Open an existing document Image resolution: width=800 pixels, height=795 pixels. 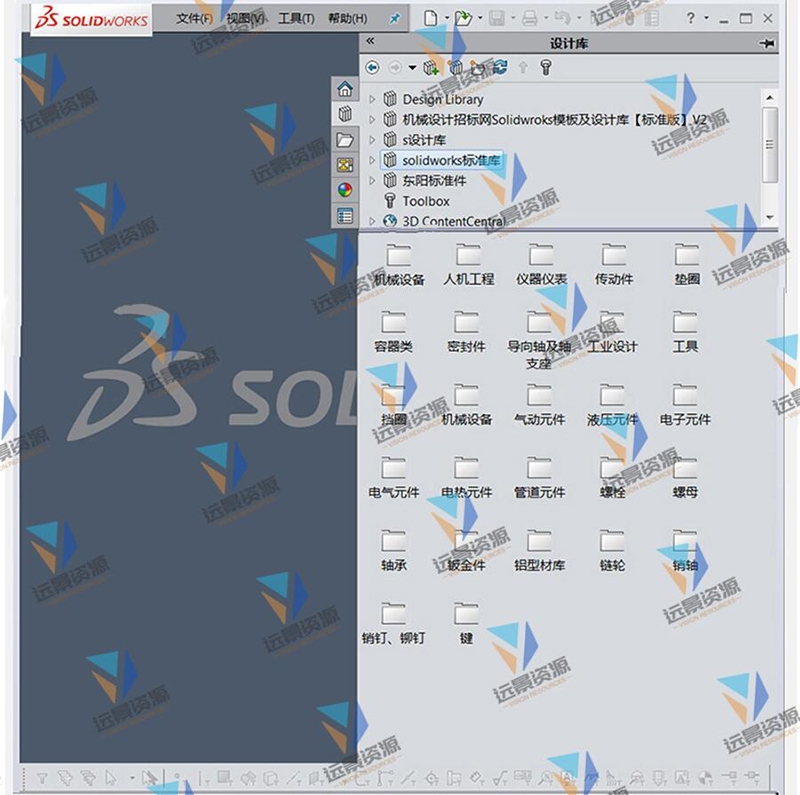(463, 18)
